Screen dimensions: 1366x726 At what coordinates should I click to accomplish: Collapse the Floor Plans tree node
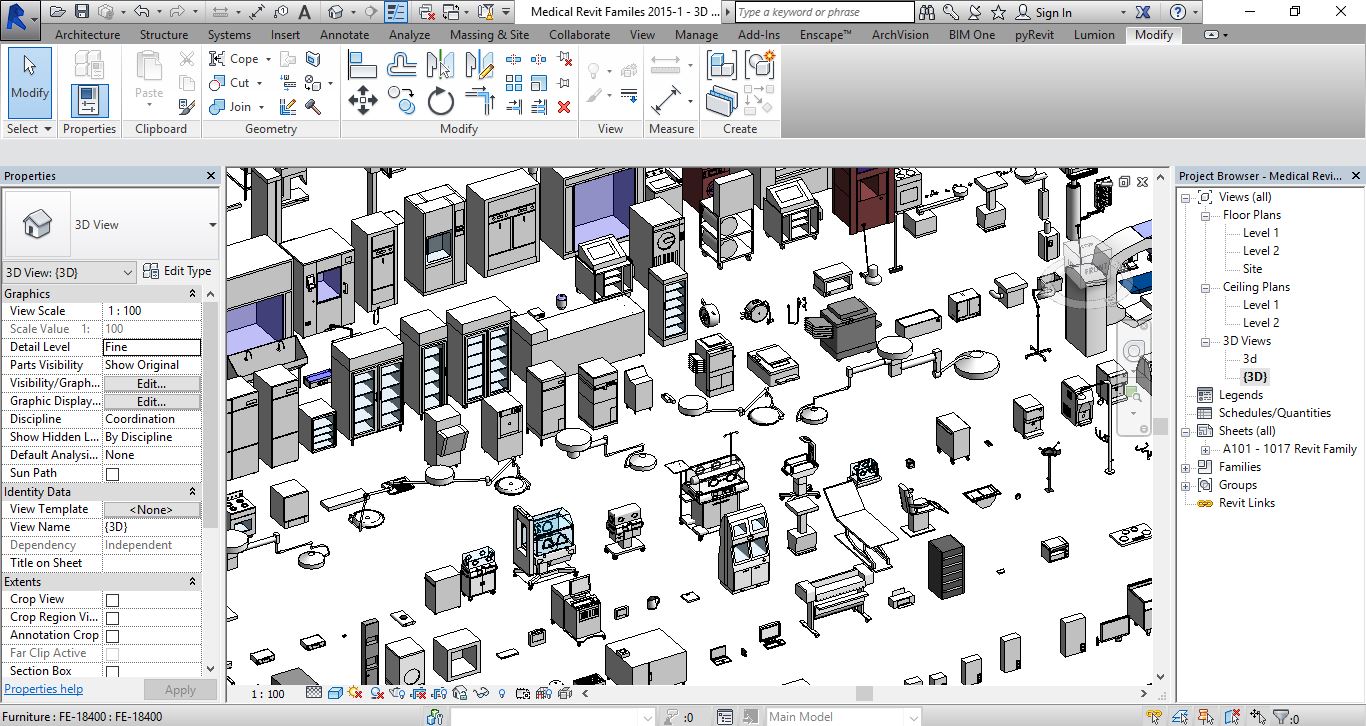[1204, 215]
